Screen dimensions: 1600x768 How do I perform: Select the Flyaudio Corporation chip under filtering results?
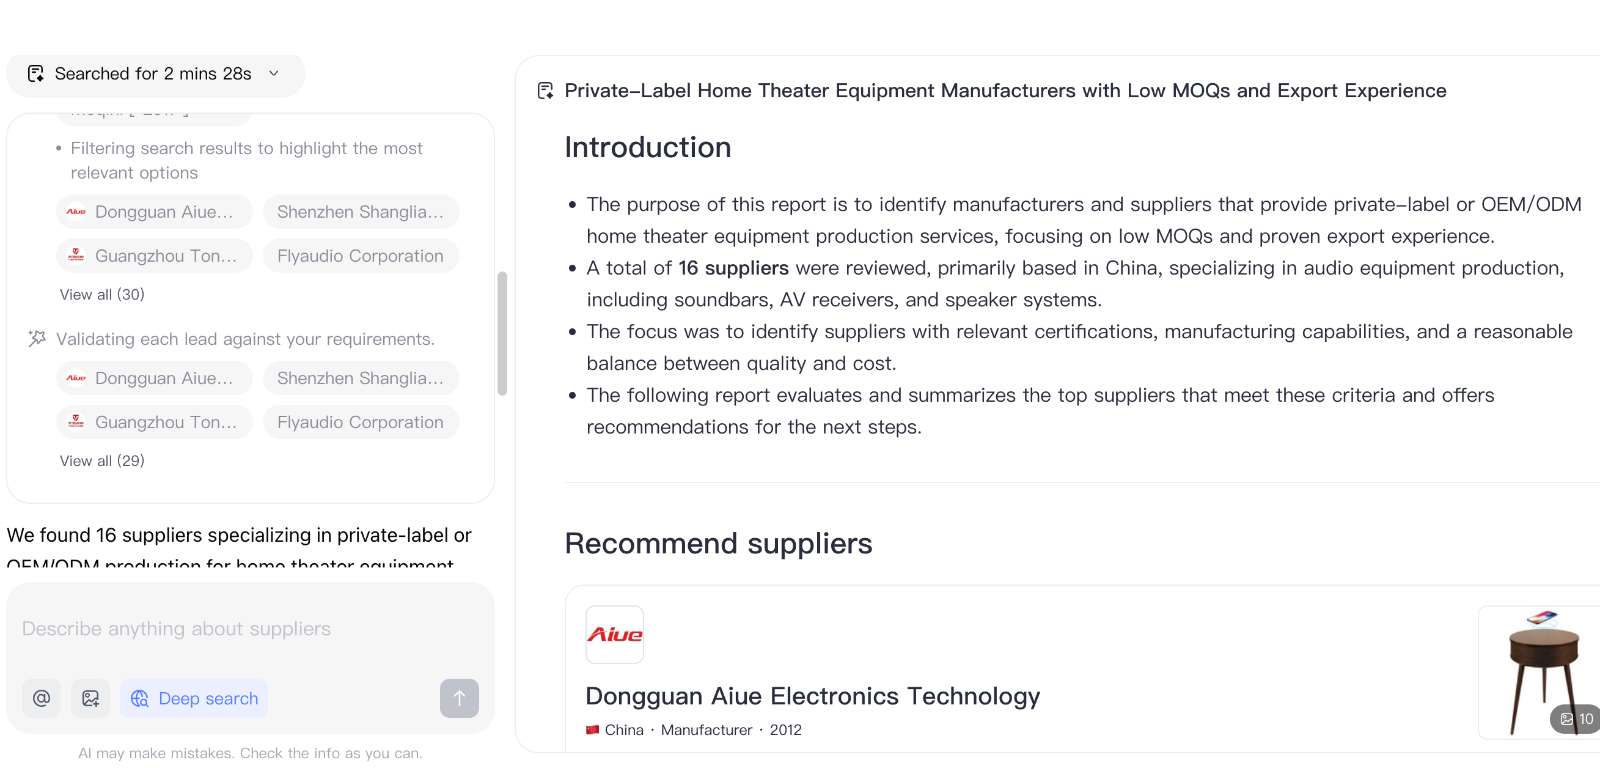[360, 256]
